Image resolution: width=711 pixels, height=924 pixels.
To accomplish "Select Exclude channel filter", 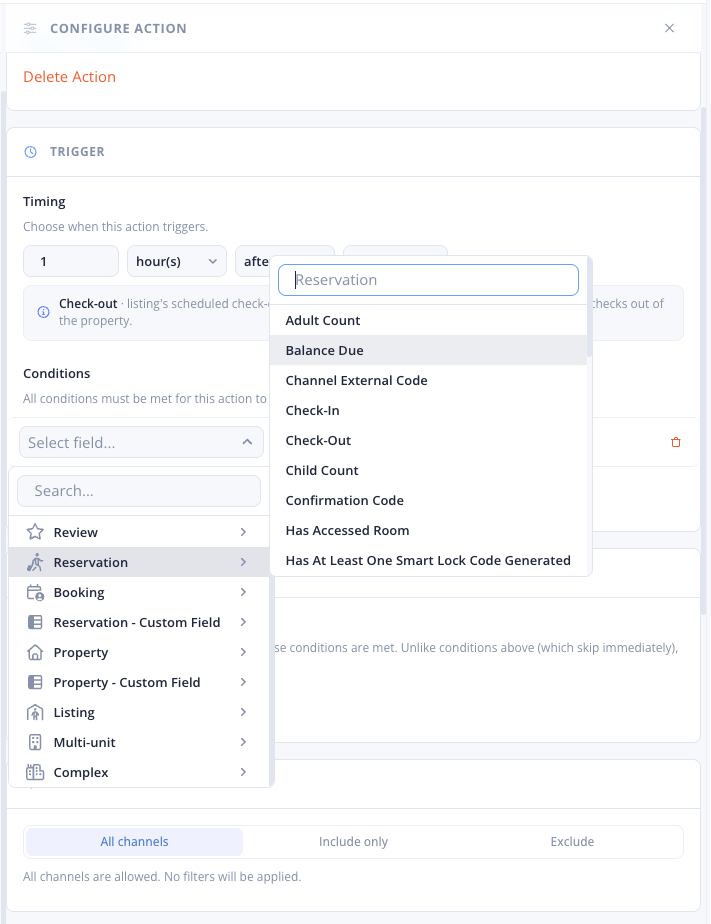I will [572, 842].
